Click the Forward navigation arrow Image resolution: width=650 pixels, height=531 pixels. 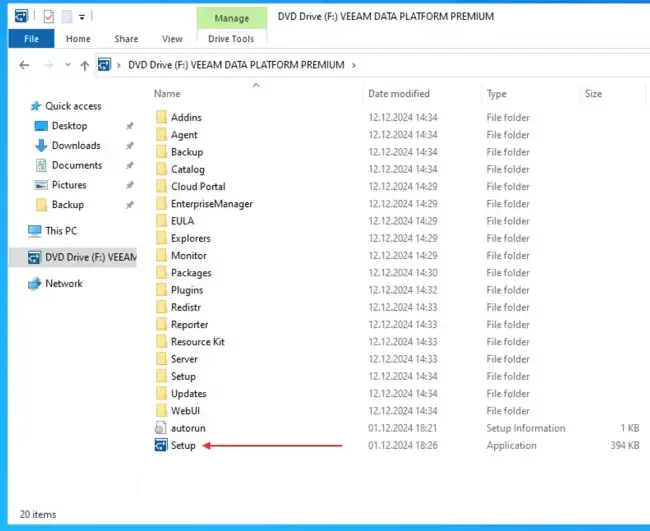tap(49, 65)
